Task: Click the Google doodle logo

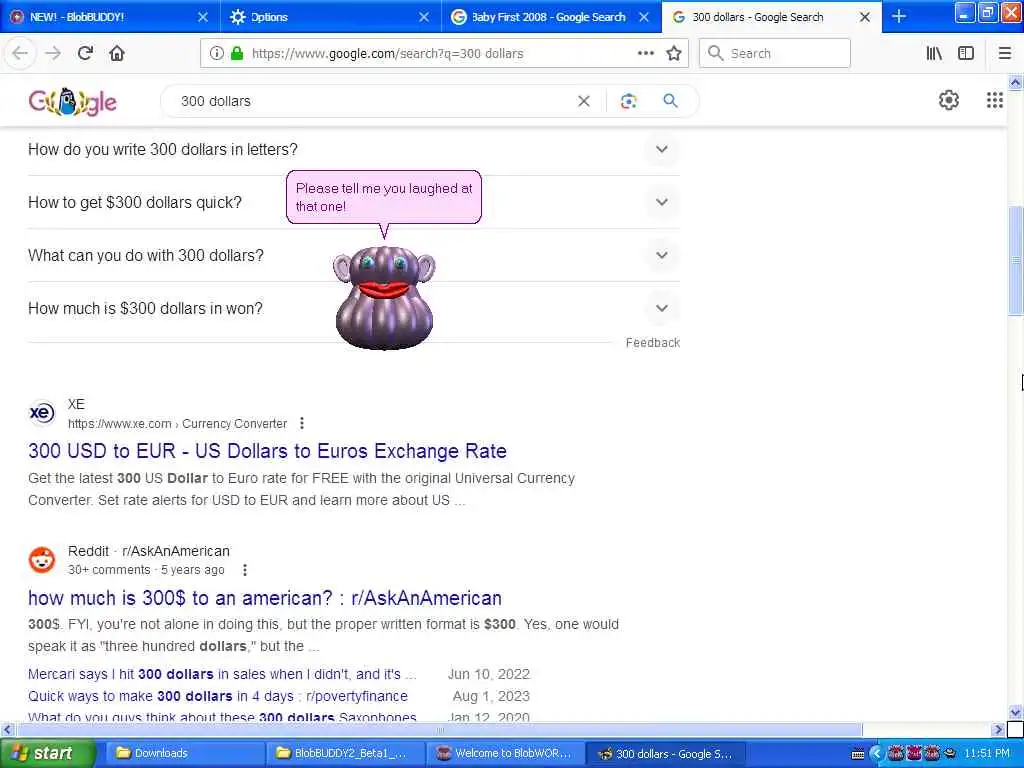Action: point(72,101)
